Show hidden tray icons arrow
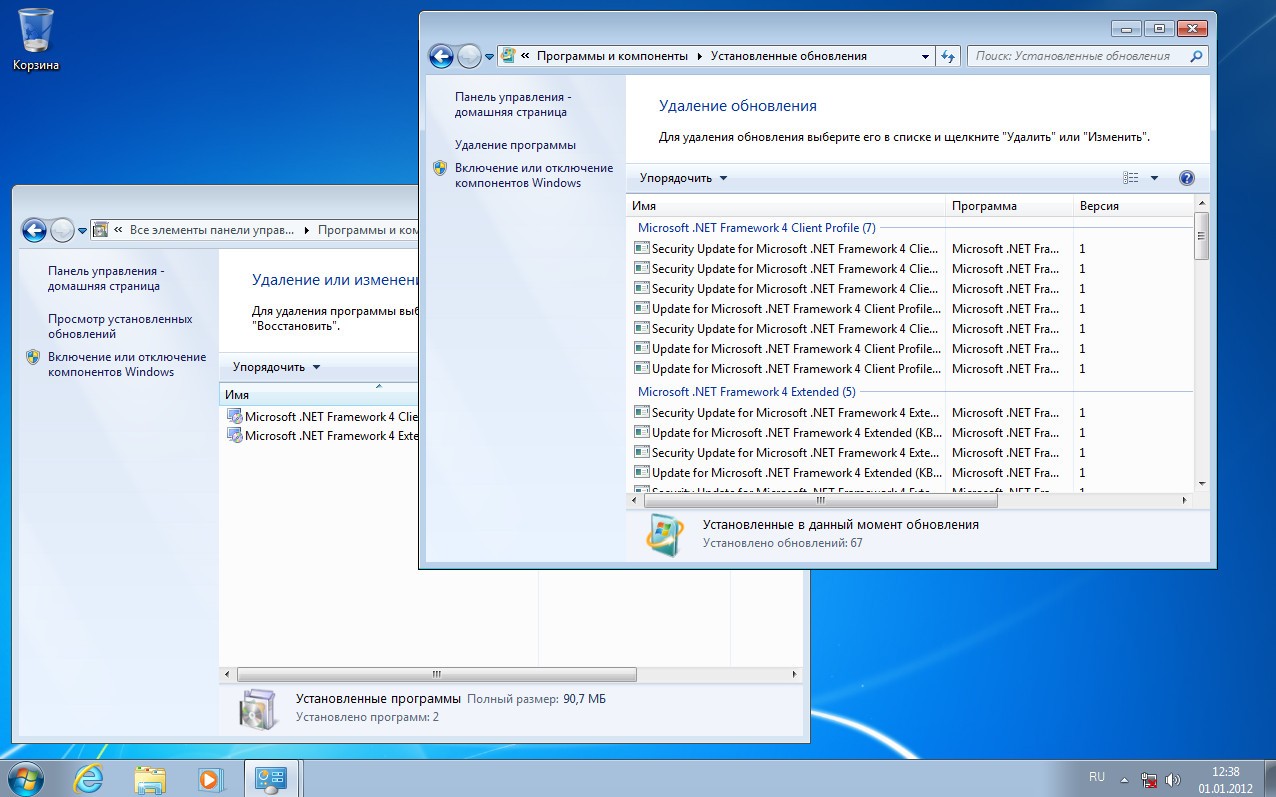The image size is (1276, 797). coord(1125,779)
